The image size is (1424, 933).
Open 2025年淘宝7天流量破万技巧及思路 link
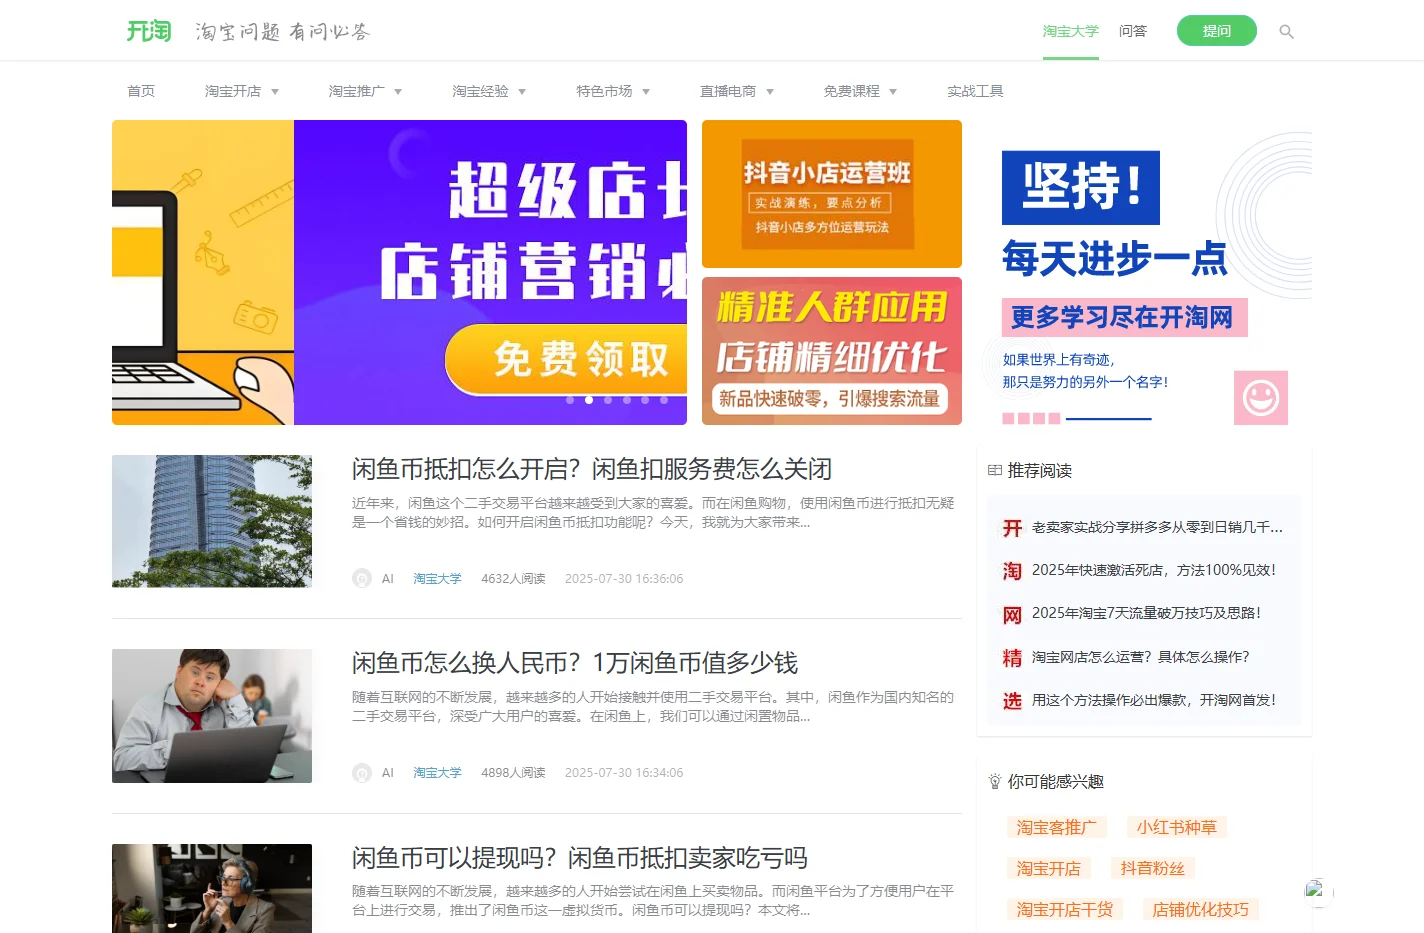point(1146,613)
